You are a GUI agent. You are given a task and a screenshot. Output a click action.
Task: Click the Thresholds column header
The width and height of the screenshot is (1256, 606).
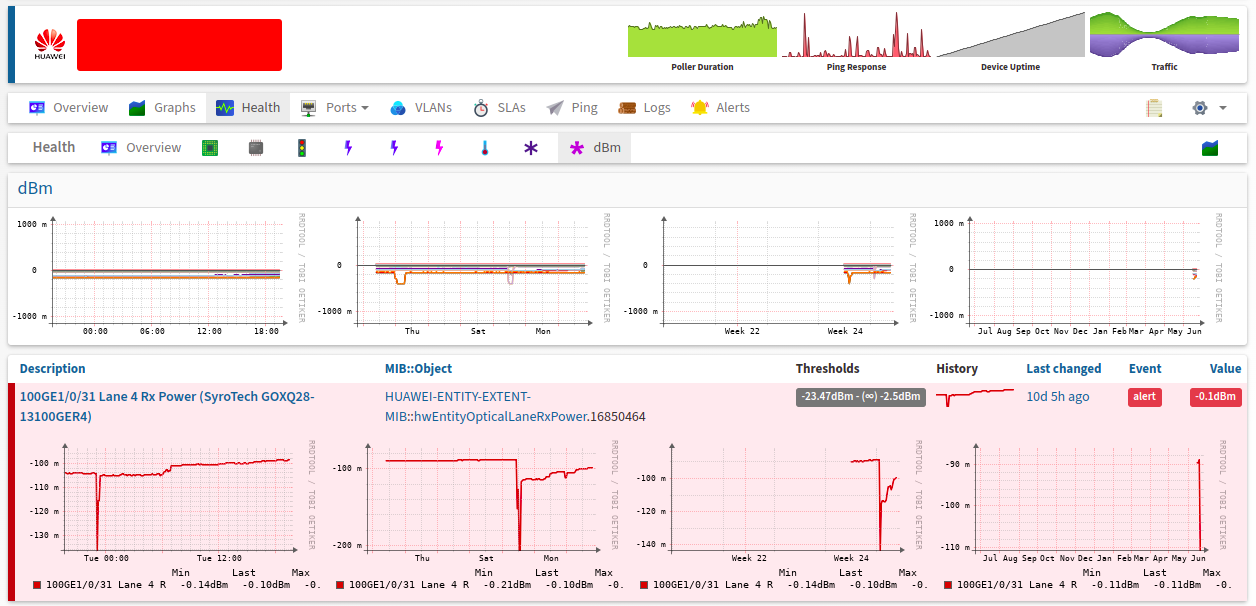[827, 369]
